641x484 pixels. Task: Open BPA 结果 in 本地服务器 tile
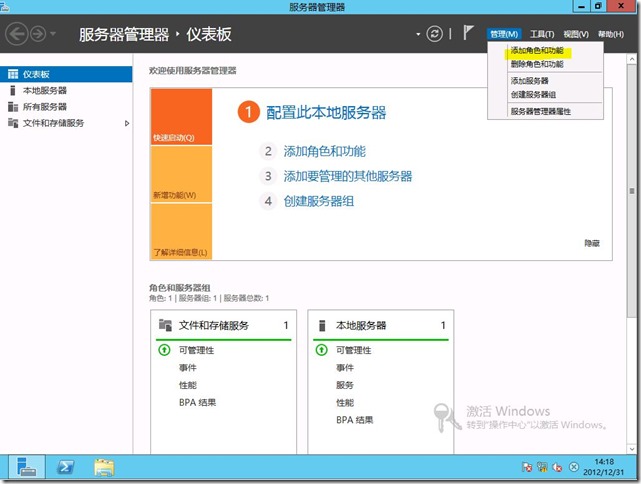point(354,420)
